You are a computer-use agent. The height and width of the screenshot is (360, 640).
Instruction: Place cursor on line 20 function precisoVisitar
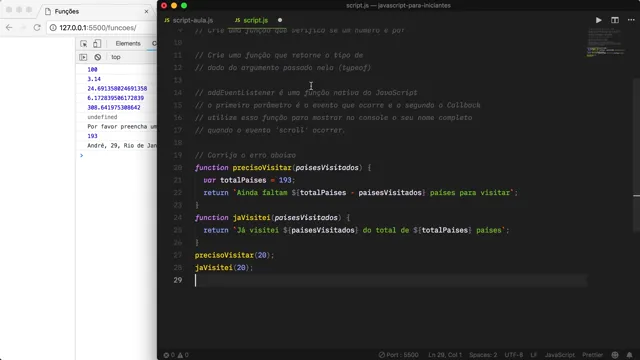coord(283,167)
